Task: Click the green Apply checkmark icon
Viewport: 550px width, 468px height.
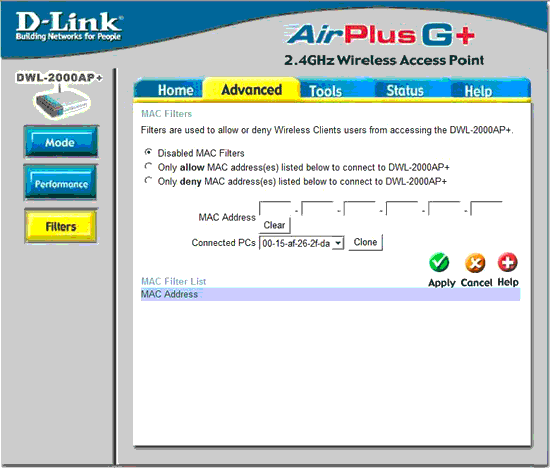Action: pyautogui.click(x=439, y=262)
